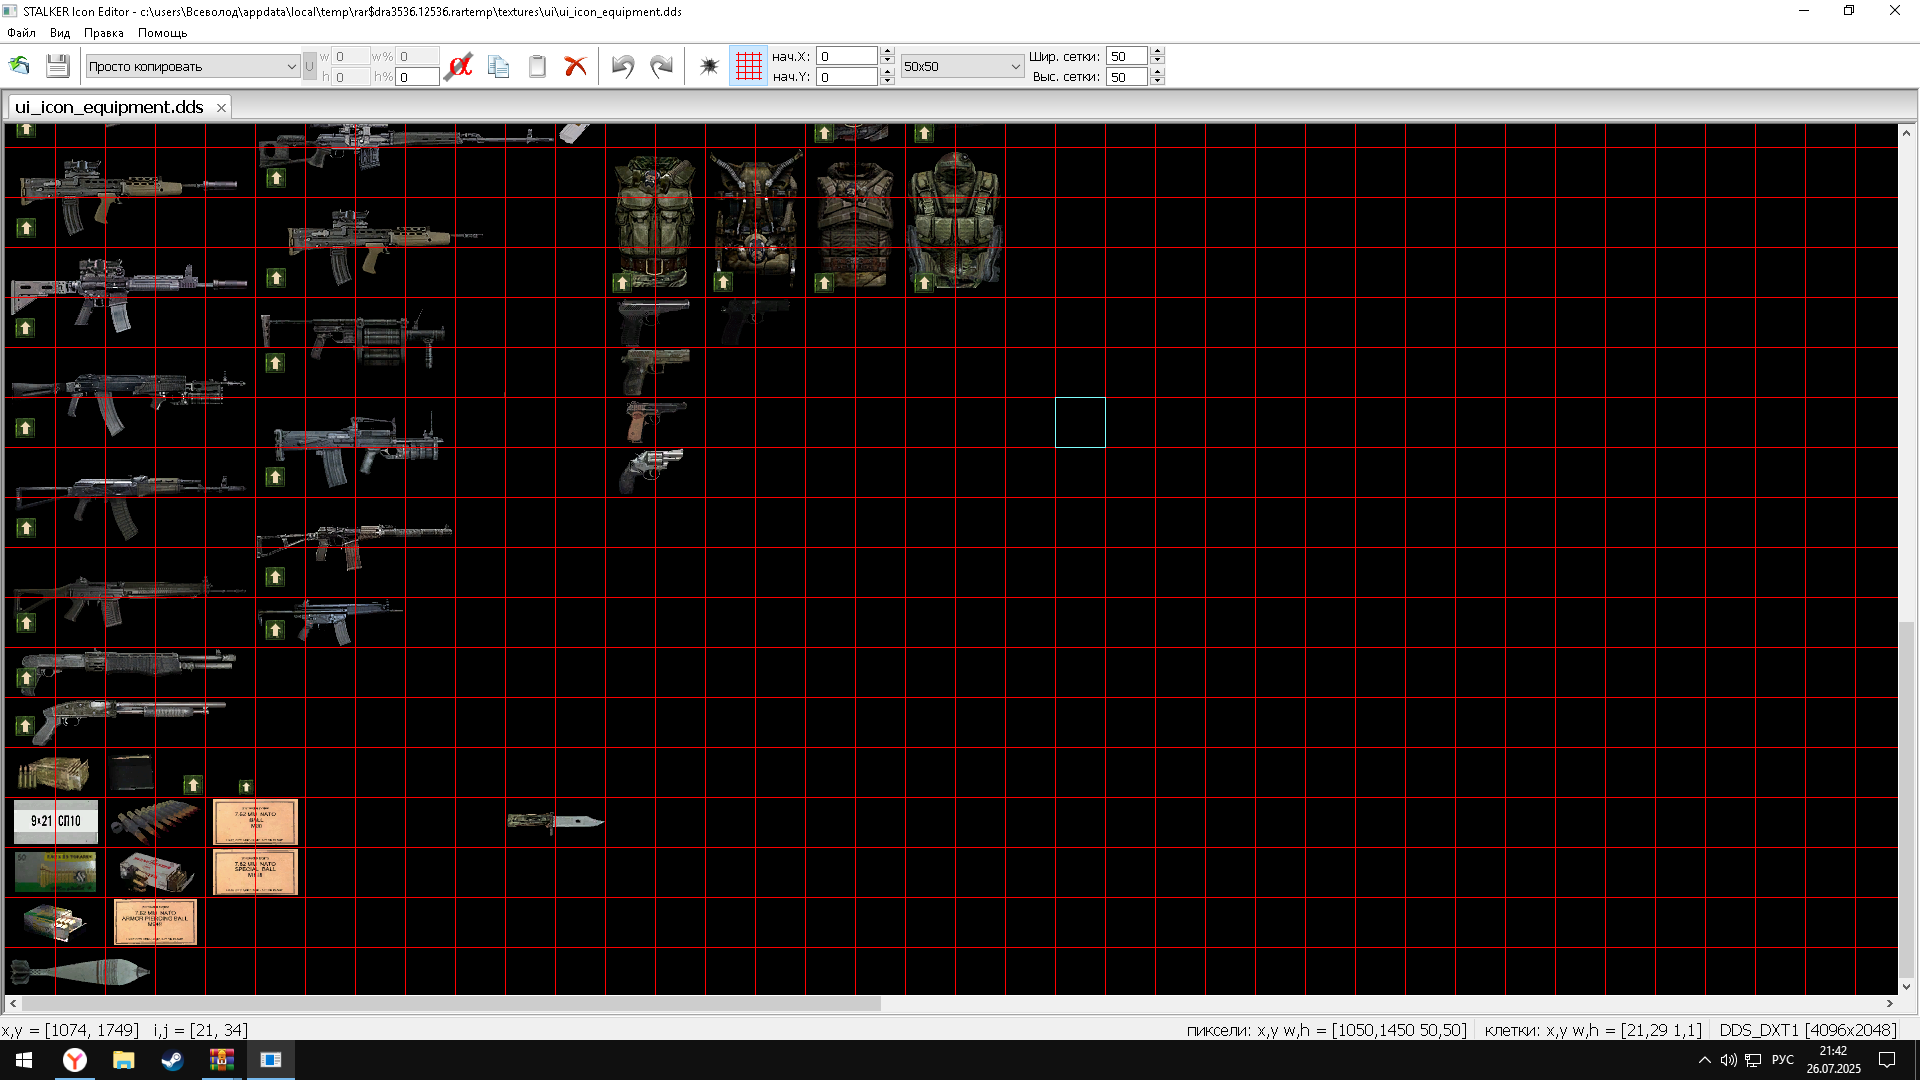Select the heavy green armor with helmet
Screen dimensions: 1920x1080
click(955, 220)
